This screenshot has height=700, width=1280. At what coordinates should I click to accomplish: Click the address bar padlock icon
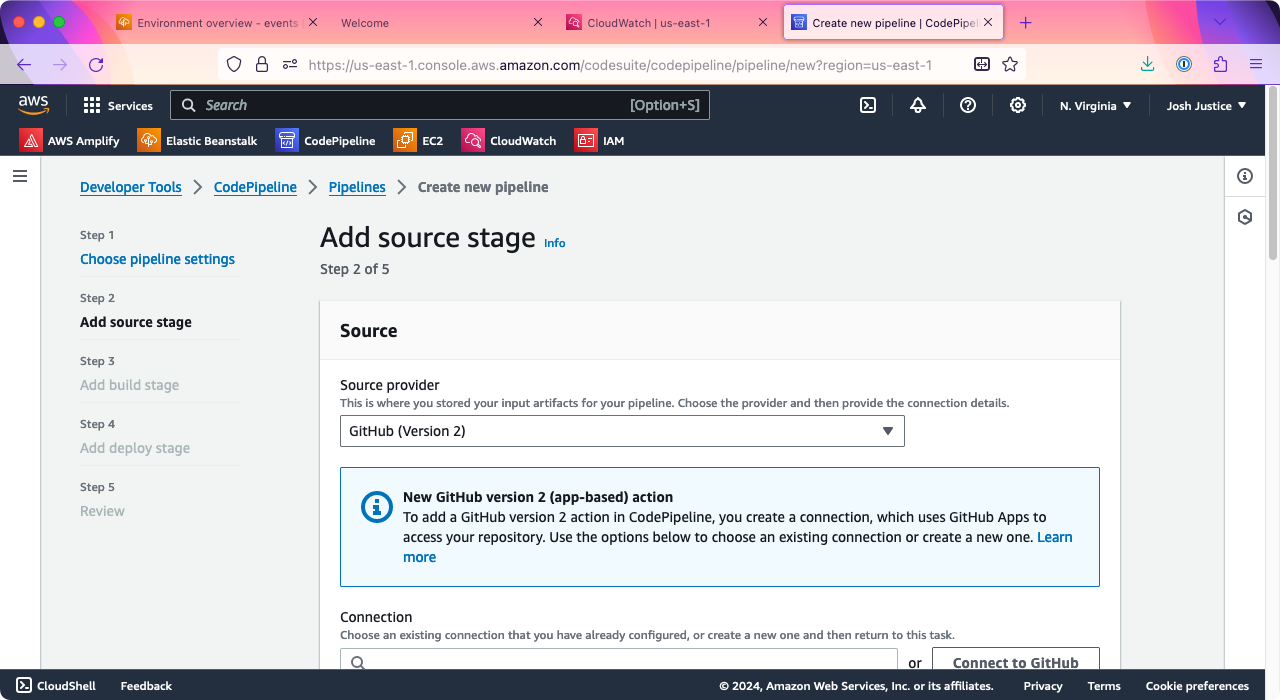pos(262,64)
